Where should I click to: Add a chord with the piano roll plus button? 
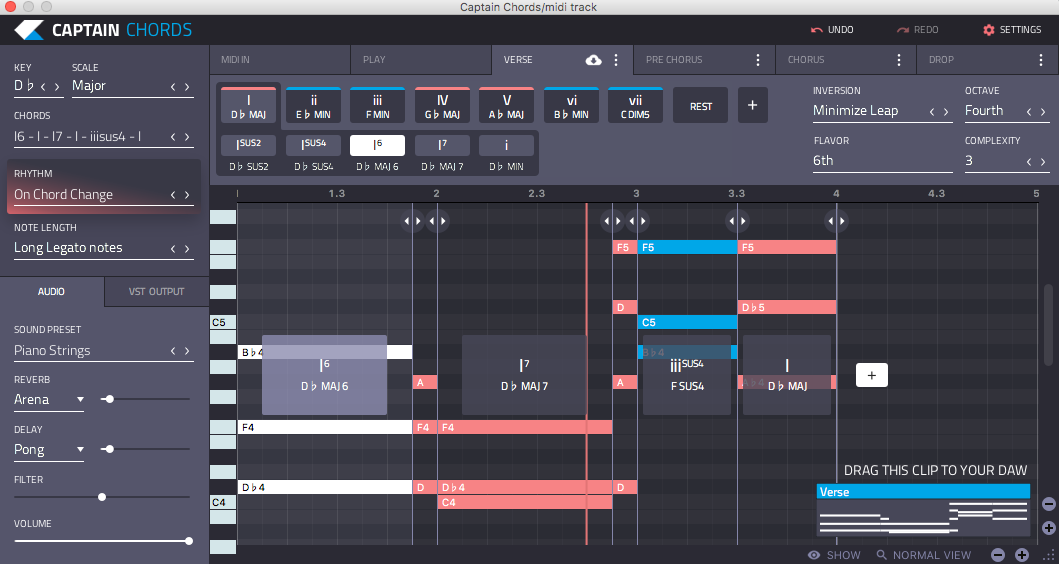tap(871, 375)
